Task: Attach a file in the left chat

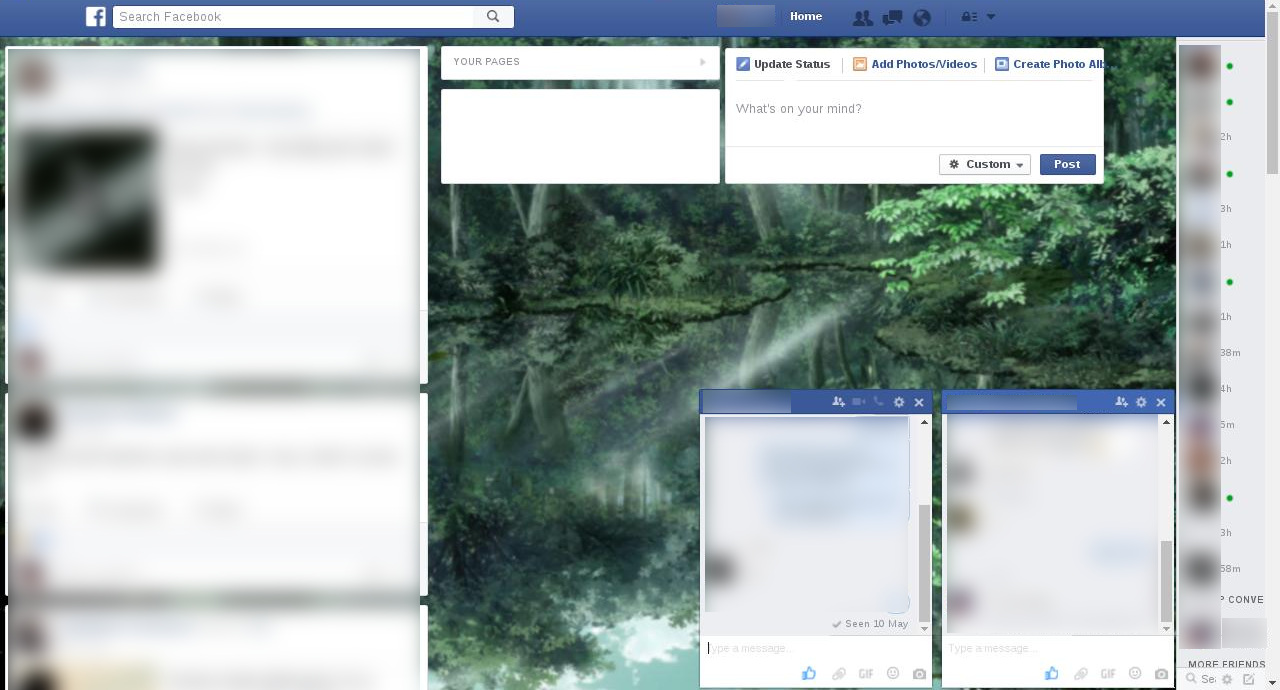Action: (839, 674)
